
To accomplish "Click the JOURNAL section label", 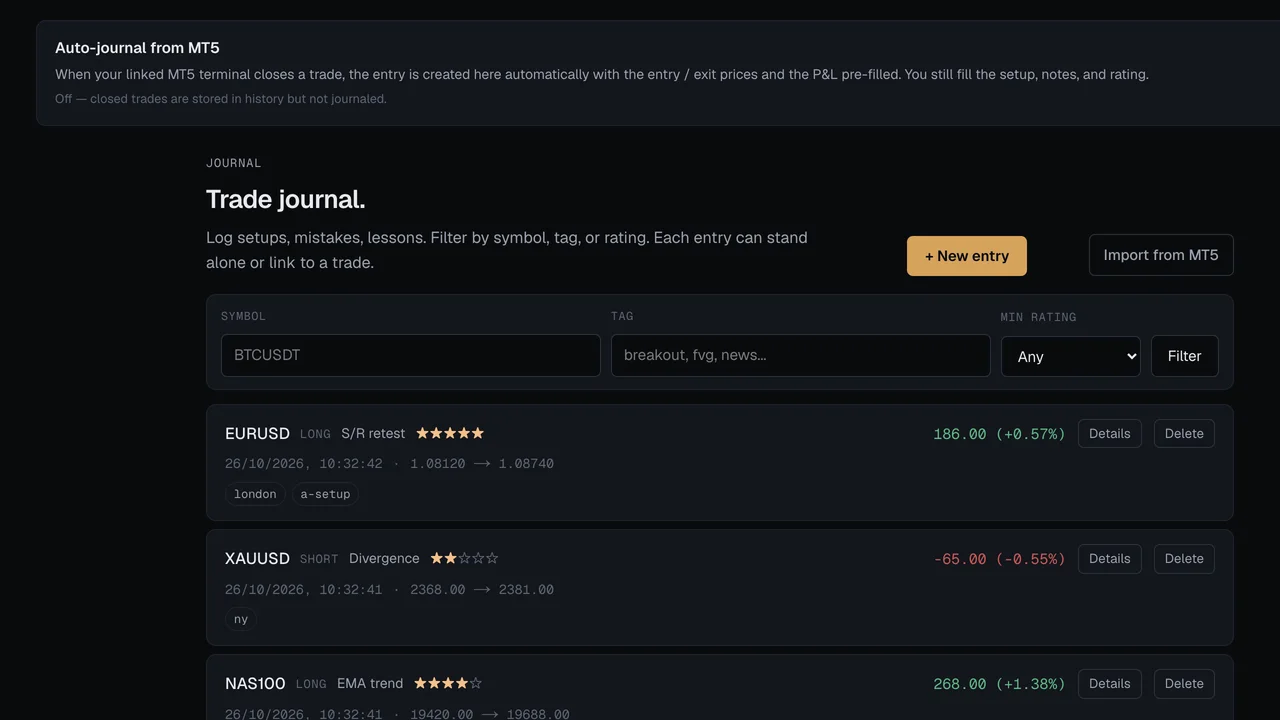I will 234,163.
